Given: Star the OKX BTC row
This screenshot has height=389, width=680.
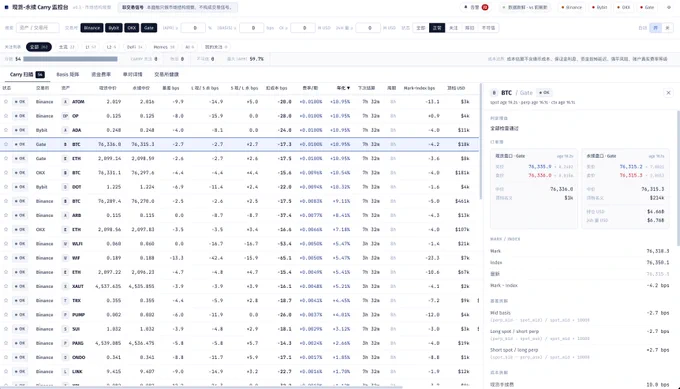Looking at the screenshot, I should pos(6,173).
